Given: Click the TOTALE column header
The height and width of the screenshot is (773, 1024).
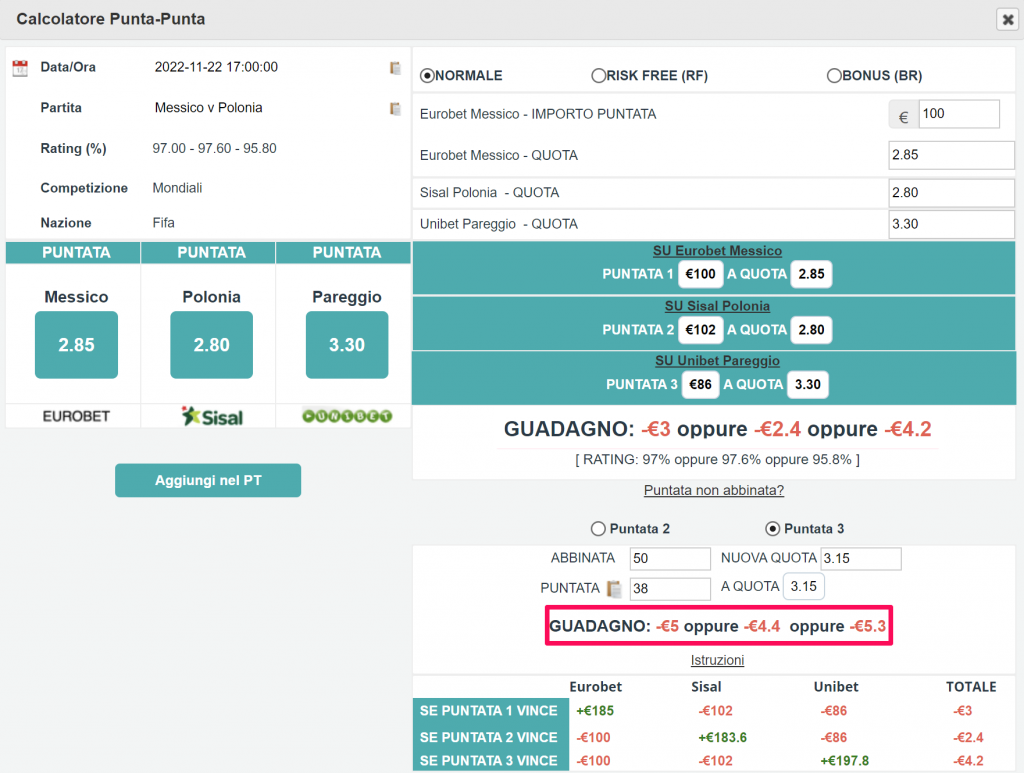Looking at the screenshot, I should pyautogui.click(x=971, y=687).
